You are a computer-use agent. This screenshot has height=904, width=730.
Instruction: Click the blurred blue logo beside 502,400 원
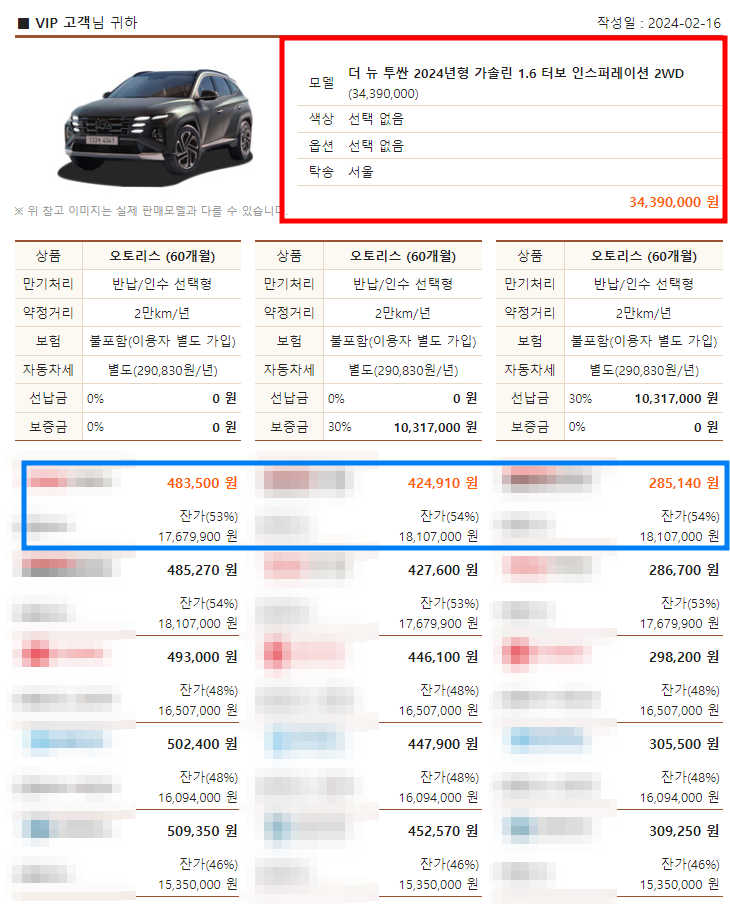pos(68,740)
